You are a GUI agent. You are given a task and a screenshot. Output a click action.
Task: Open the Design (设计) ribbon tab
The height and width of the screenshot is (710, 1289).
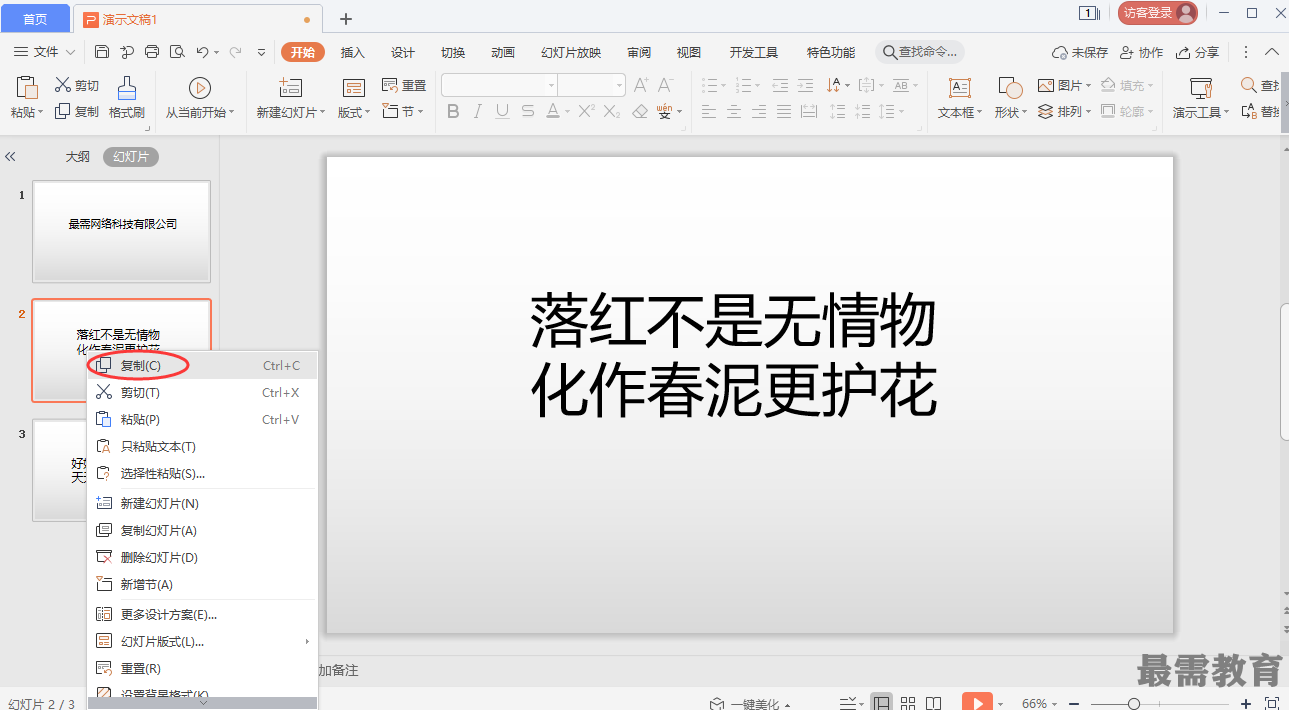[403, 52]
